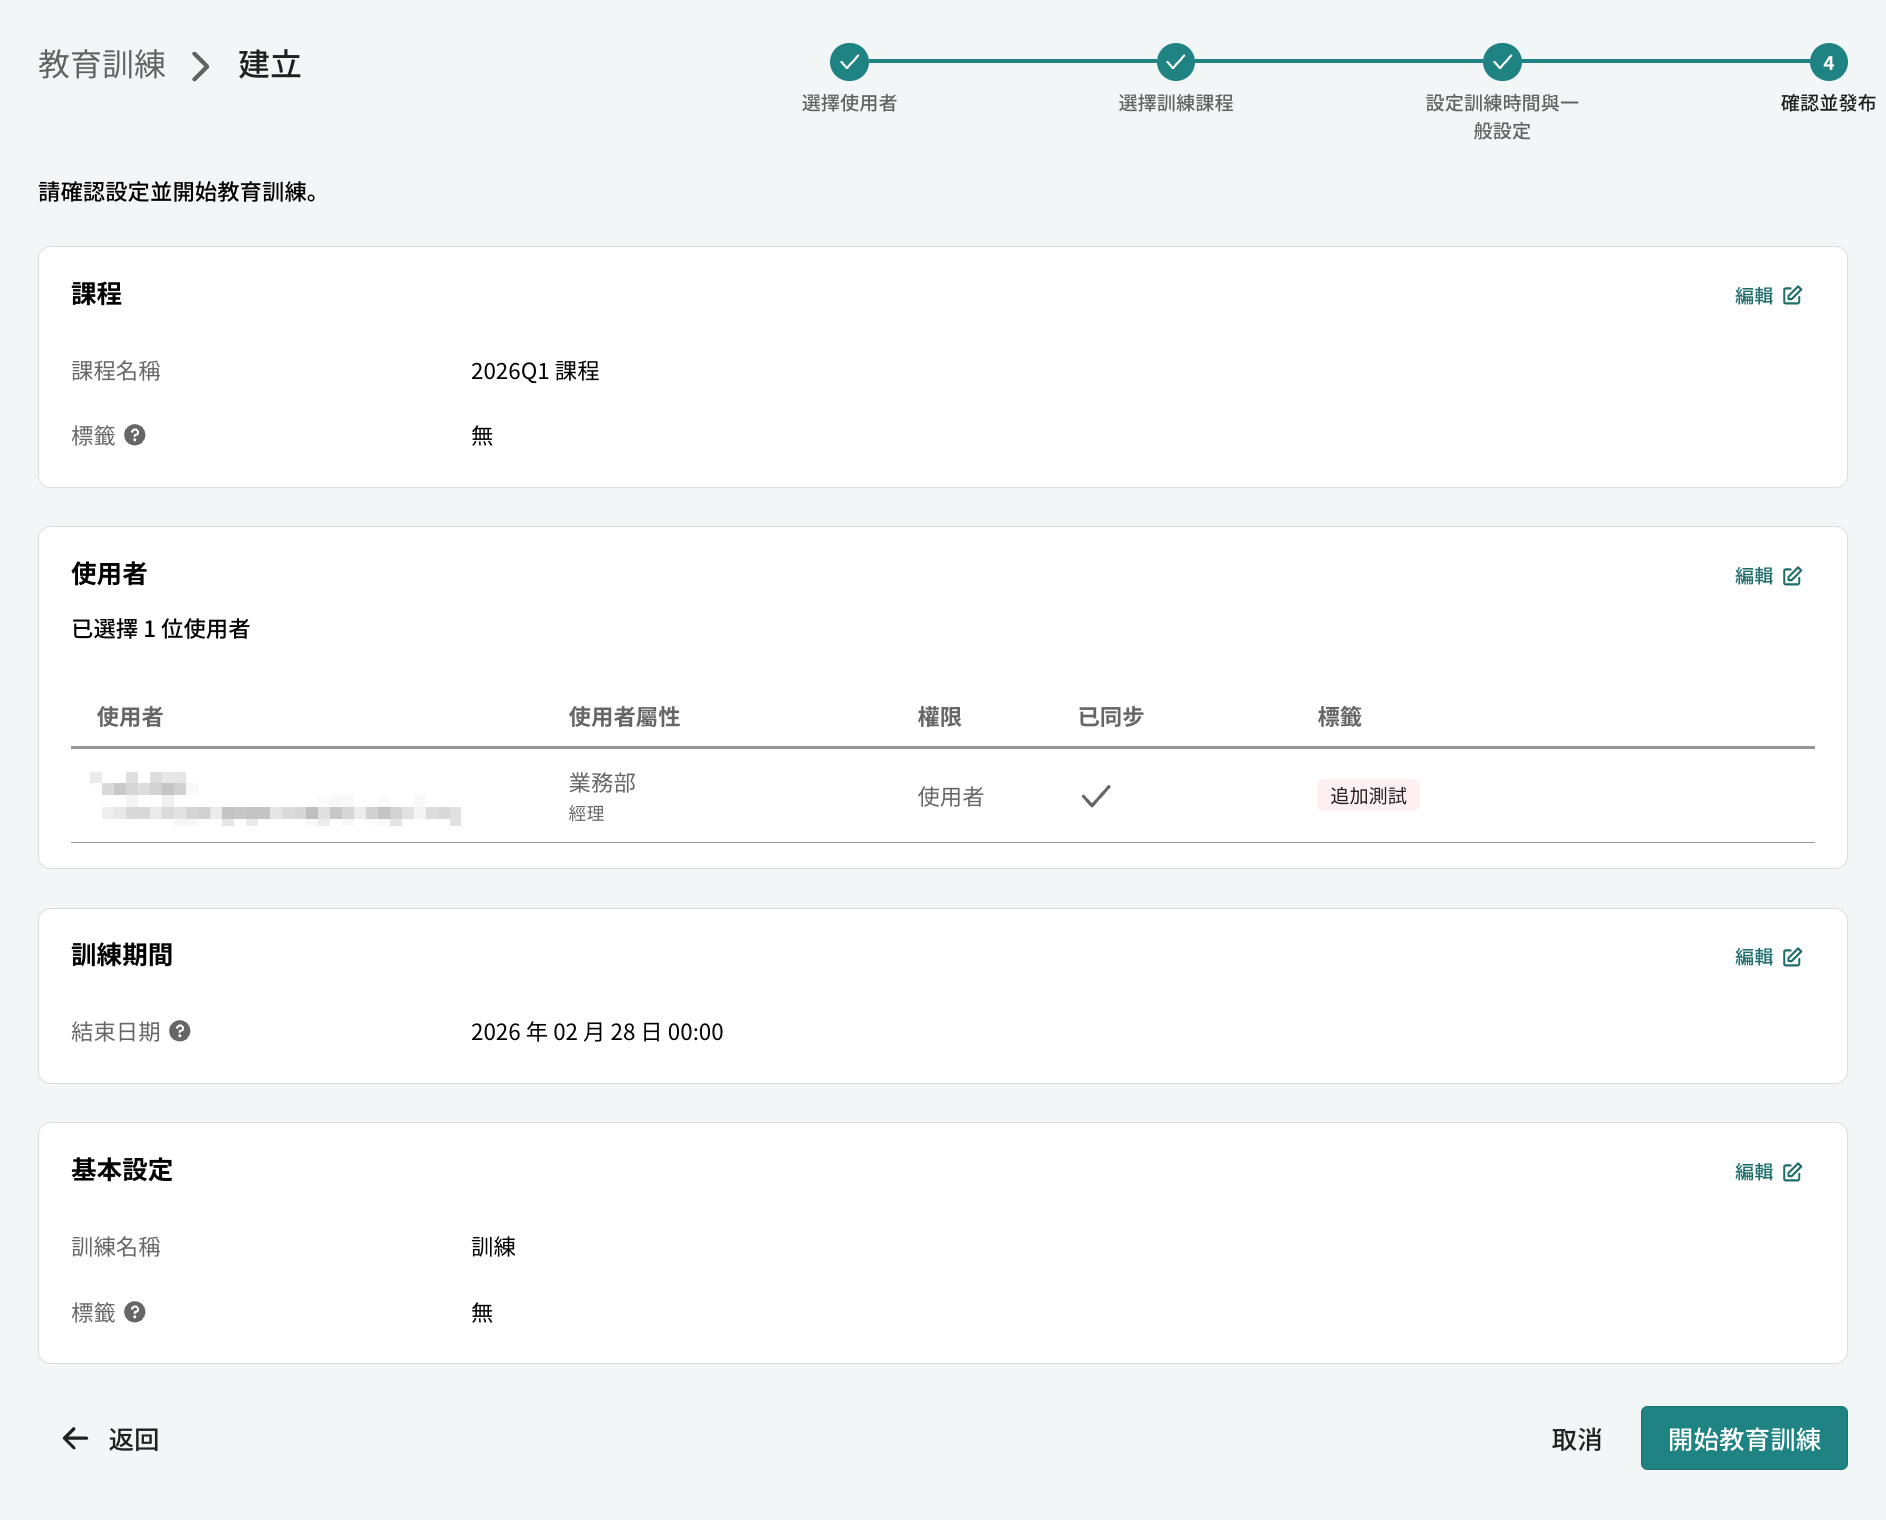Click 經理 title text in user row

pos(586,814)
